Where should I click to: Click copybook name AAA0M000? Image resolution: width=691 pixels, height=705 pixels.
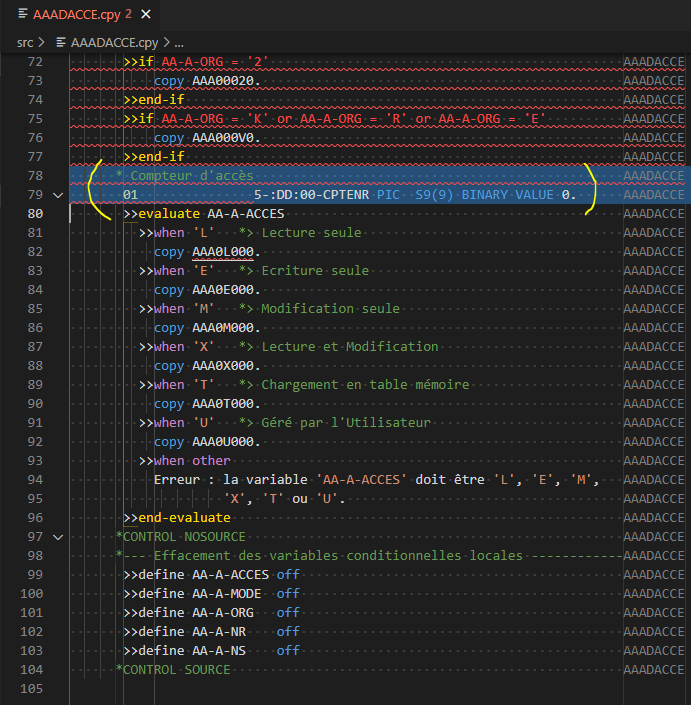223,328
